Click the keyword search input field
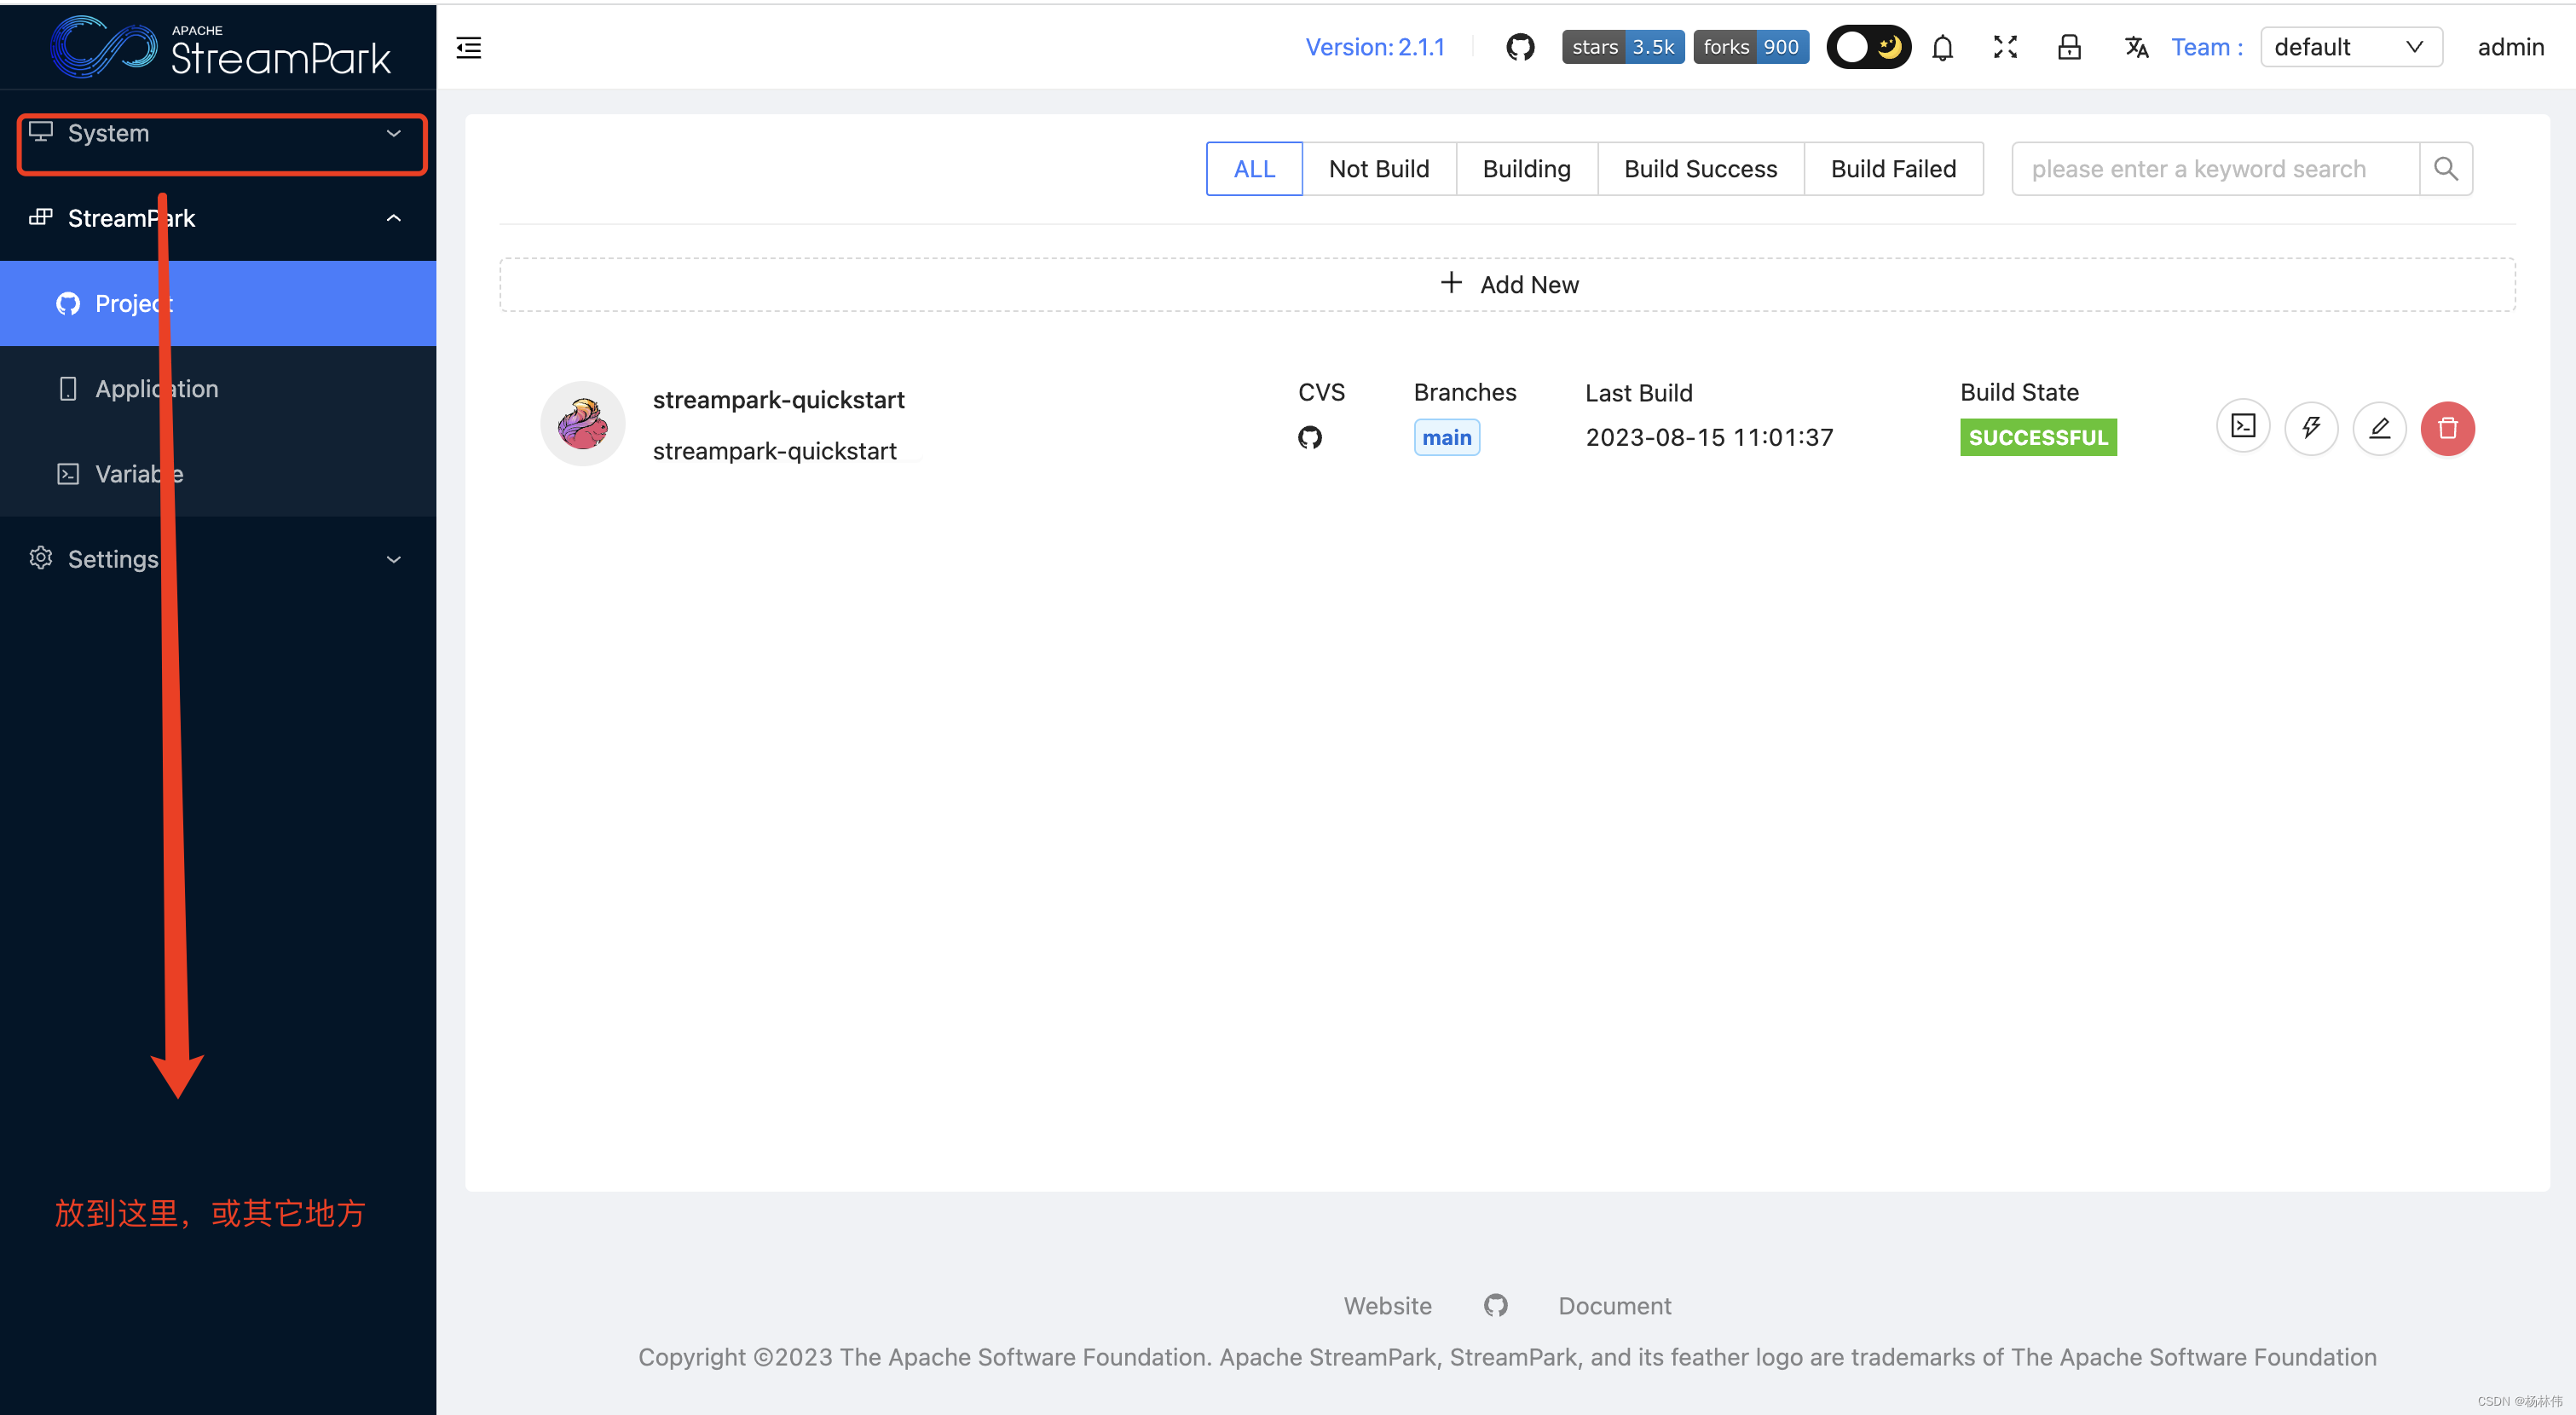Screen dimensions: 2576x1415 tap(2214, 169)
